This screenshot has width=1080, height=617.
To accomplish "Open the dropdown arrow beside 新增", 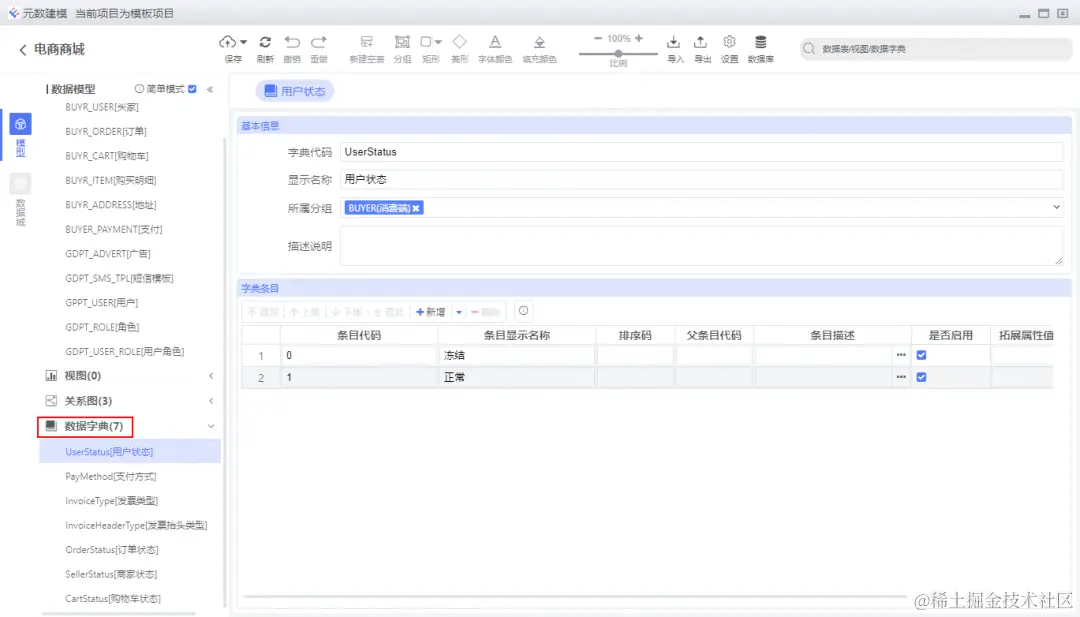I will coord(459,312).
